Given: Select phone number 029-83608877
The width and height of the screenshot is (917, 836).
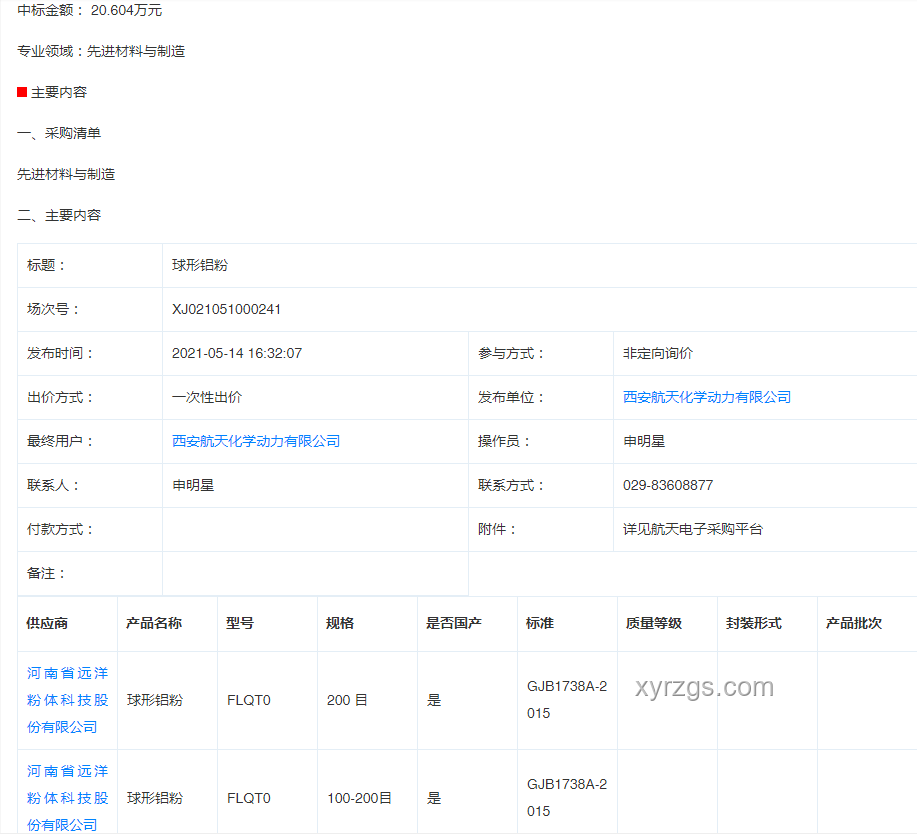Looking at the screenshot, I should [x=668, y=485].
